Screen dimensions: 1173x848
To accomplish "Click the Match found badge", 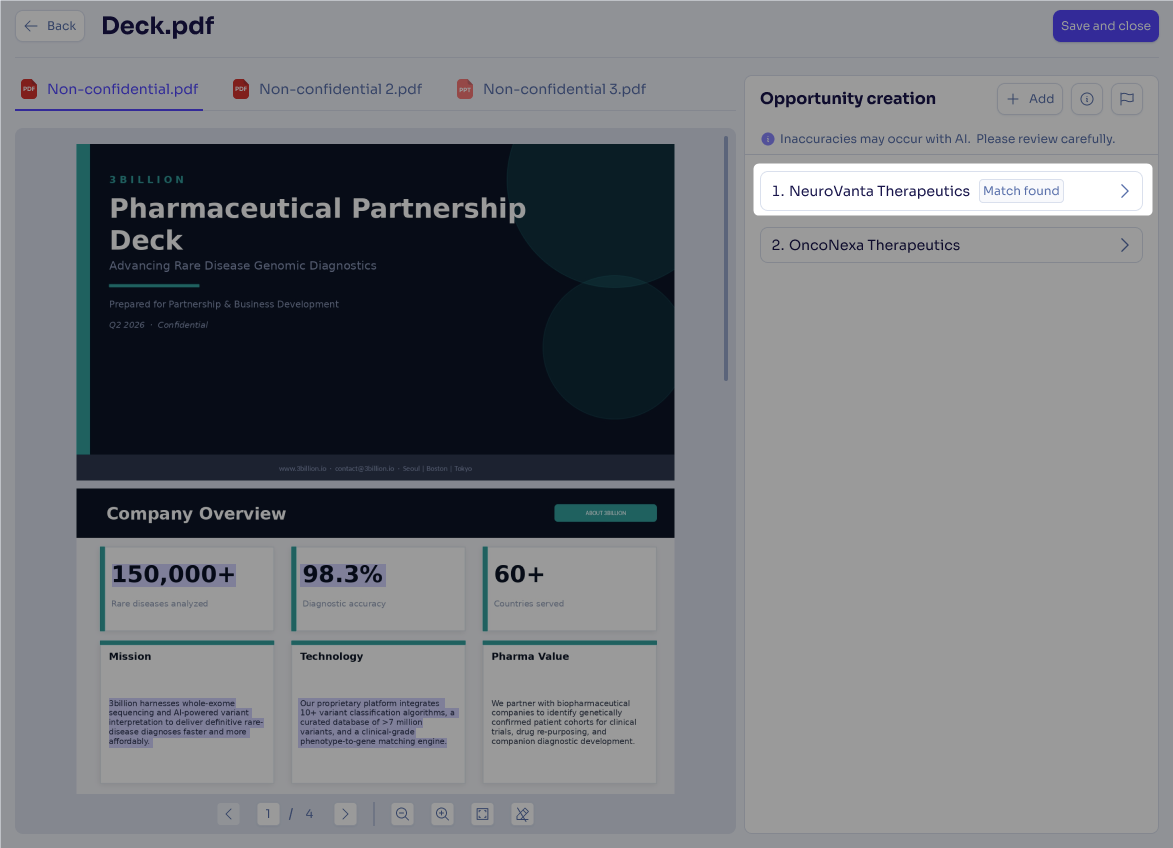I will pyautogui.click(x=1020, y=191).
